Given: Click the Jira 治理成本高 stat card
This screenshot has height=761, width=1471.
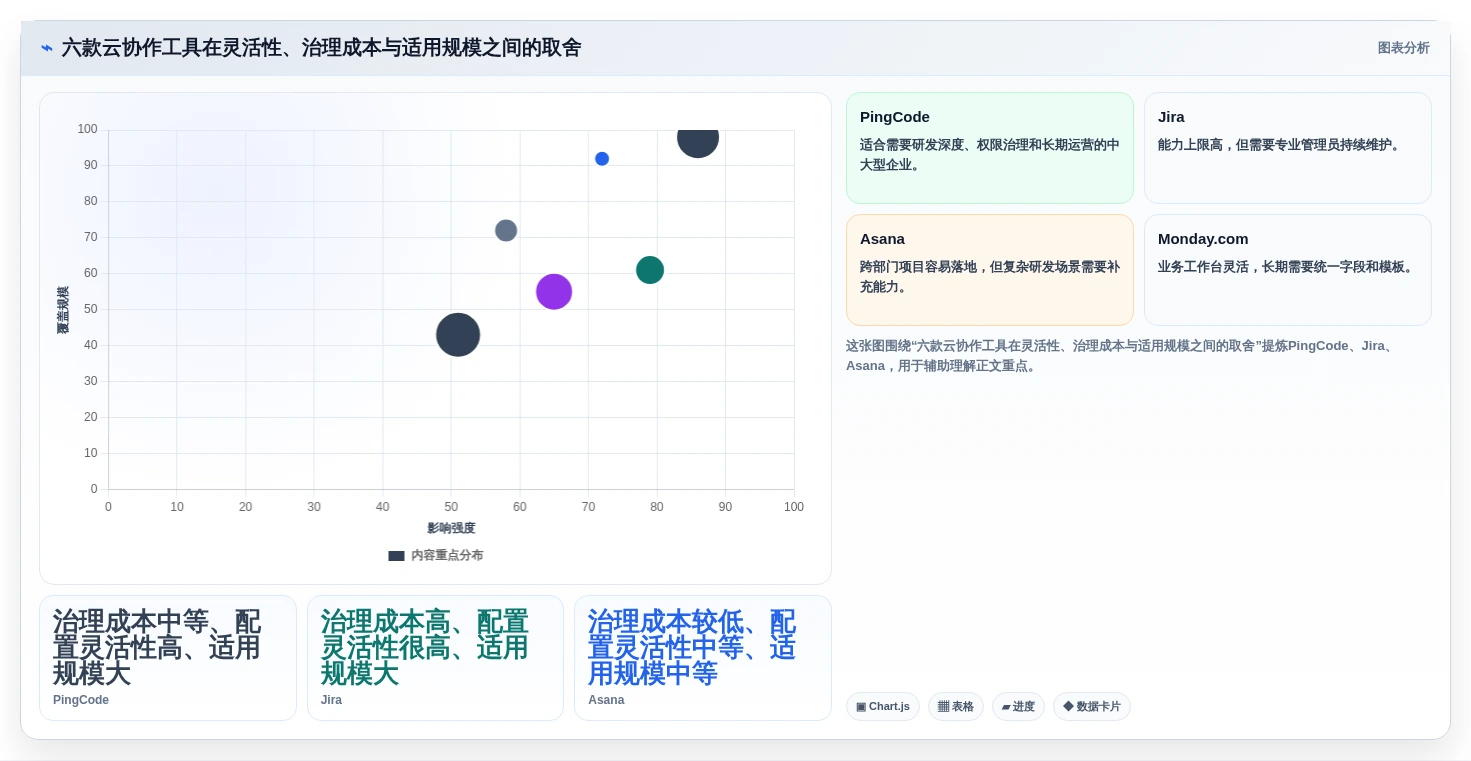Looking at the screenshot, I should [435, 658].
